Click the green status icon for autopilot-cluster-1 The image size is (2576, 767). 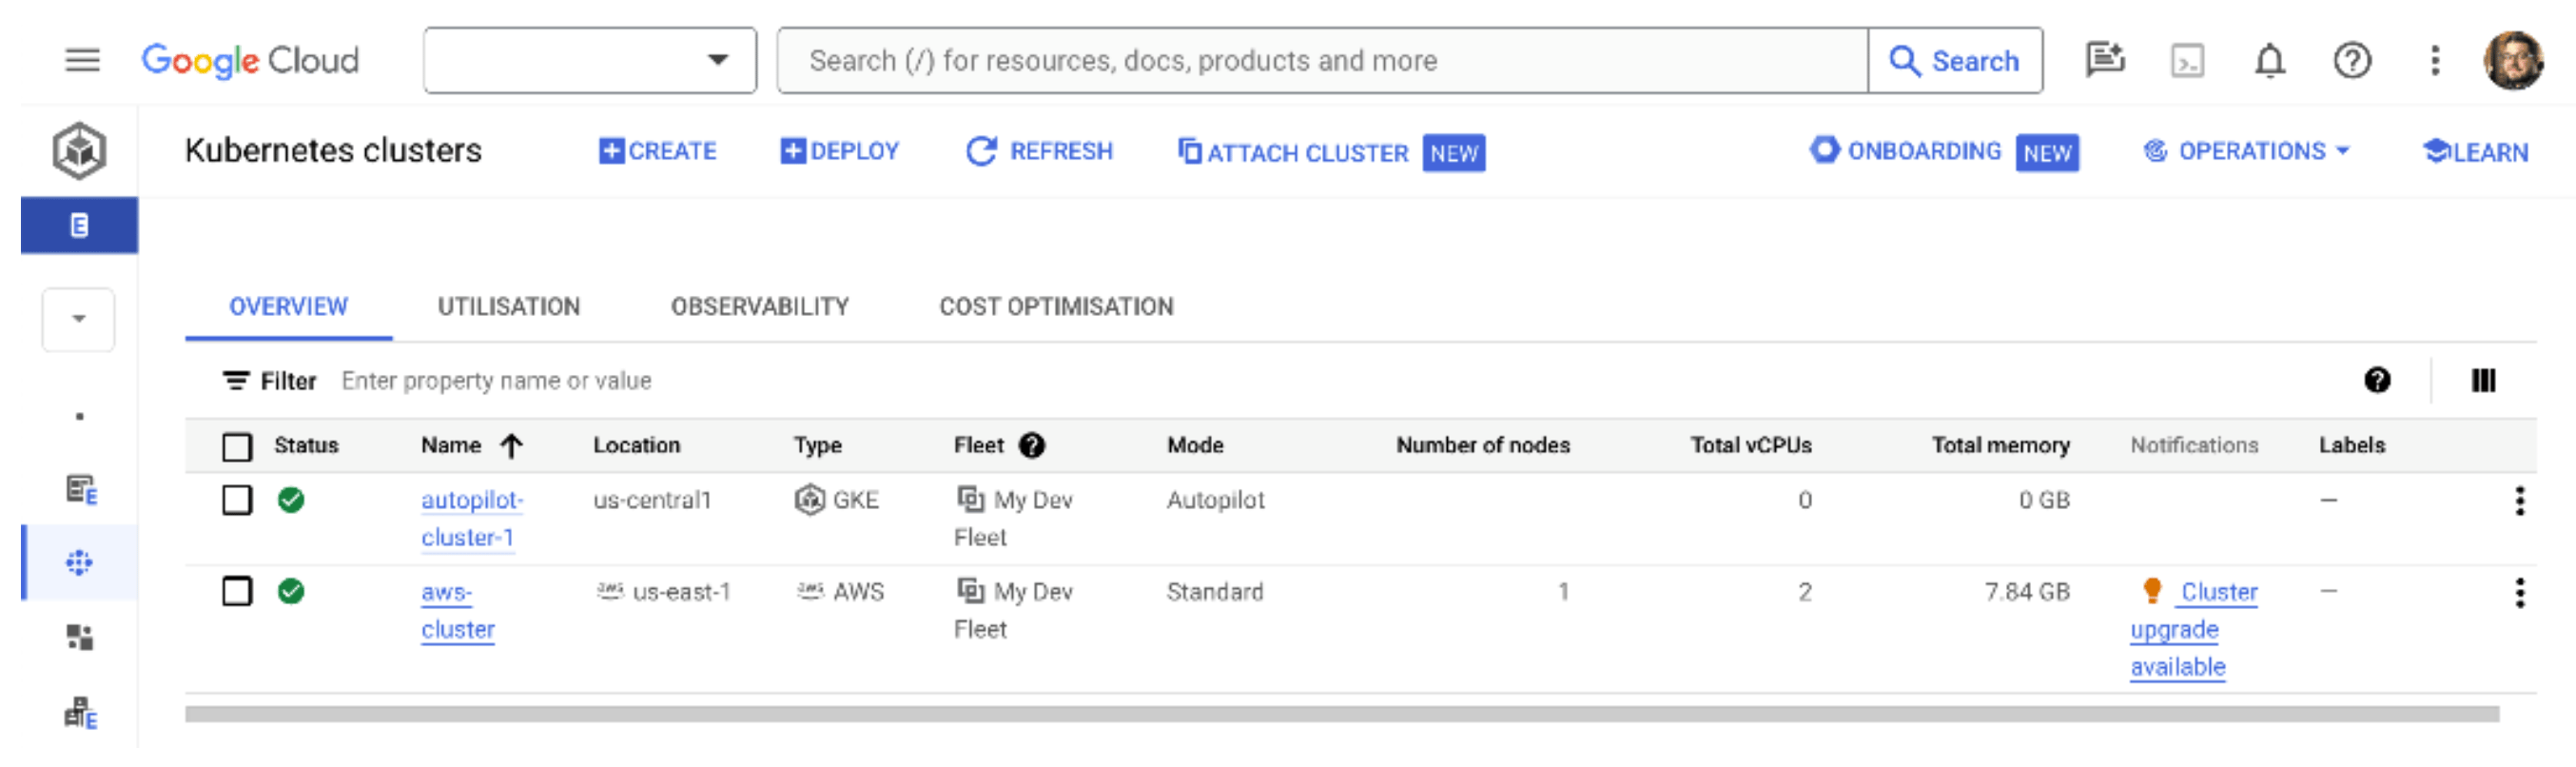tap(291, 500)
